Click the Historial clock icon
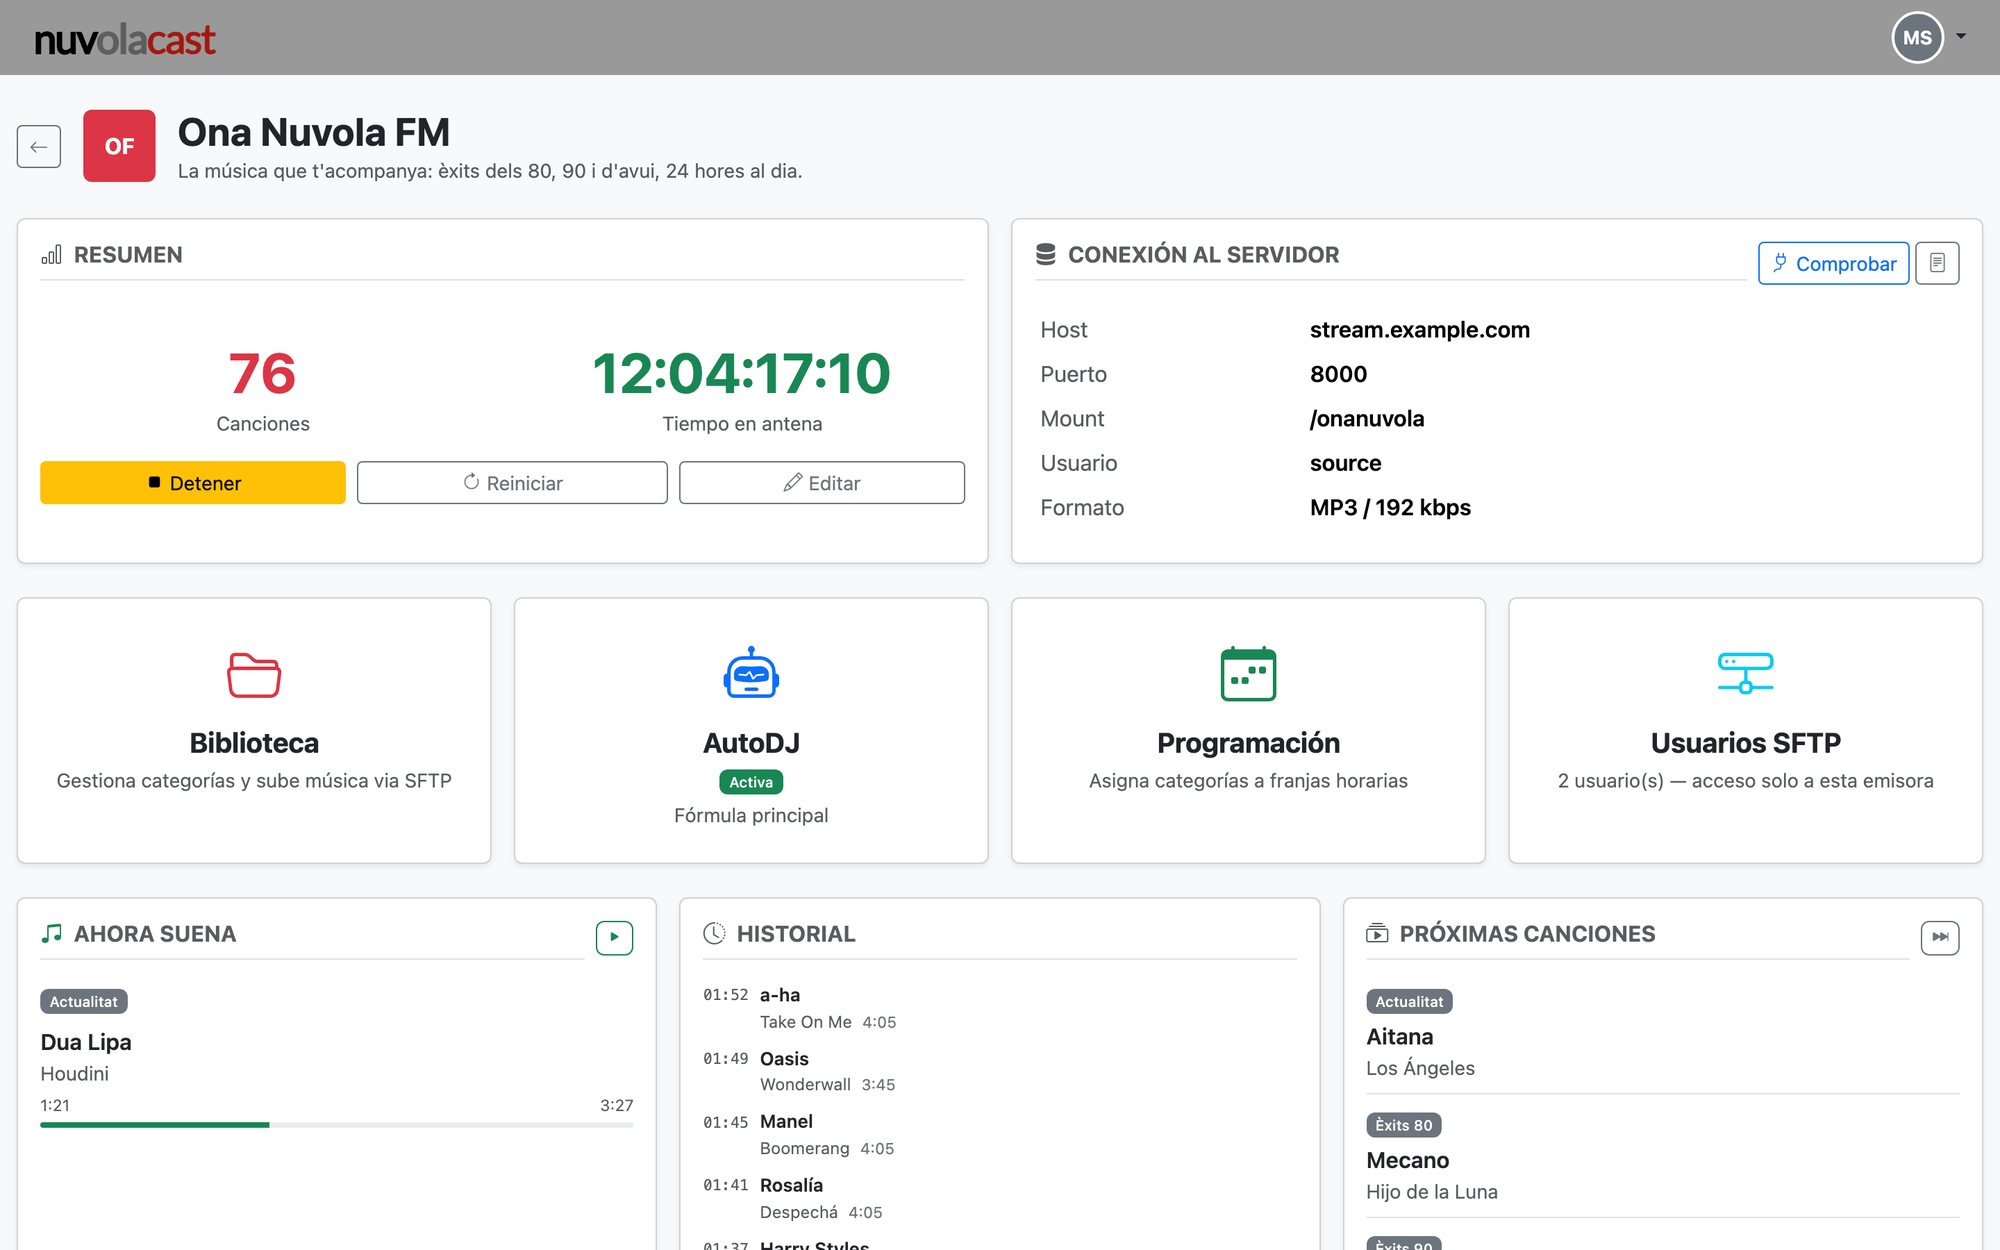 [714, 934]
